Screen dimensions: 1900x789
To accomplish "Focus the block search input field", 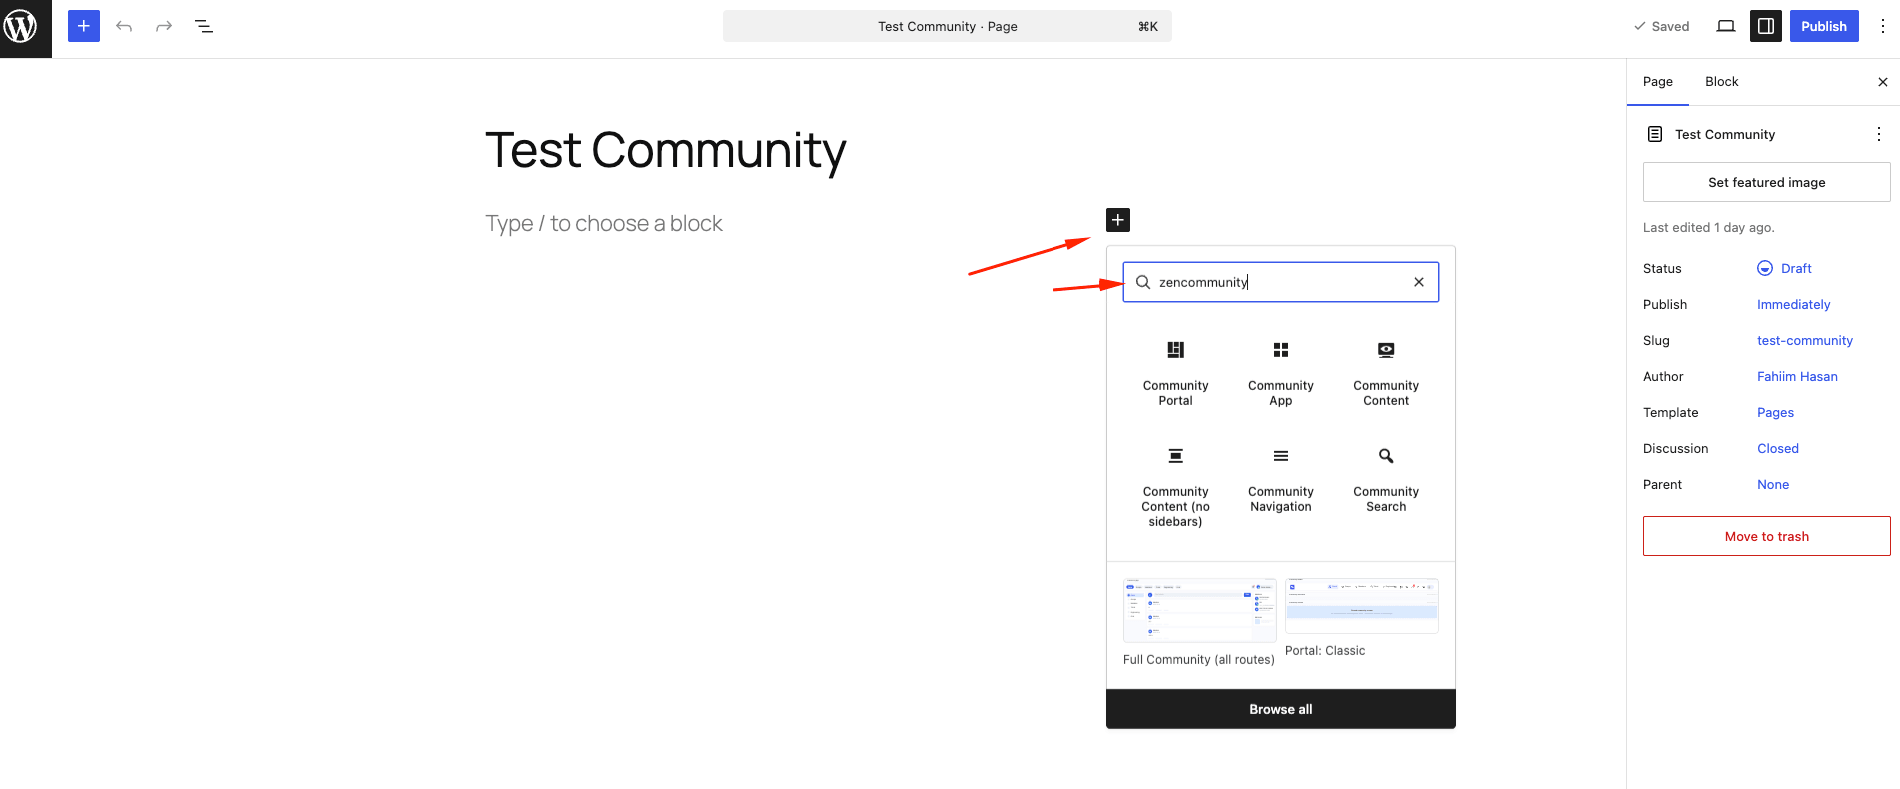I will point(1280,282).
